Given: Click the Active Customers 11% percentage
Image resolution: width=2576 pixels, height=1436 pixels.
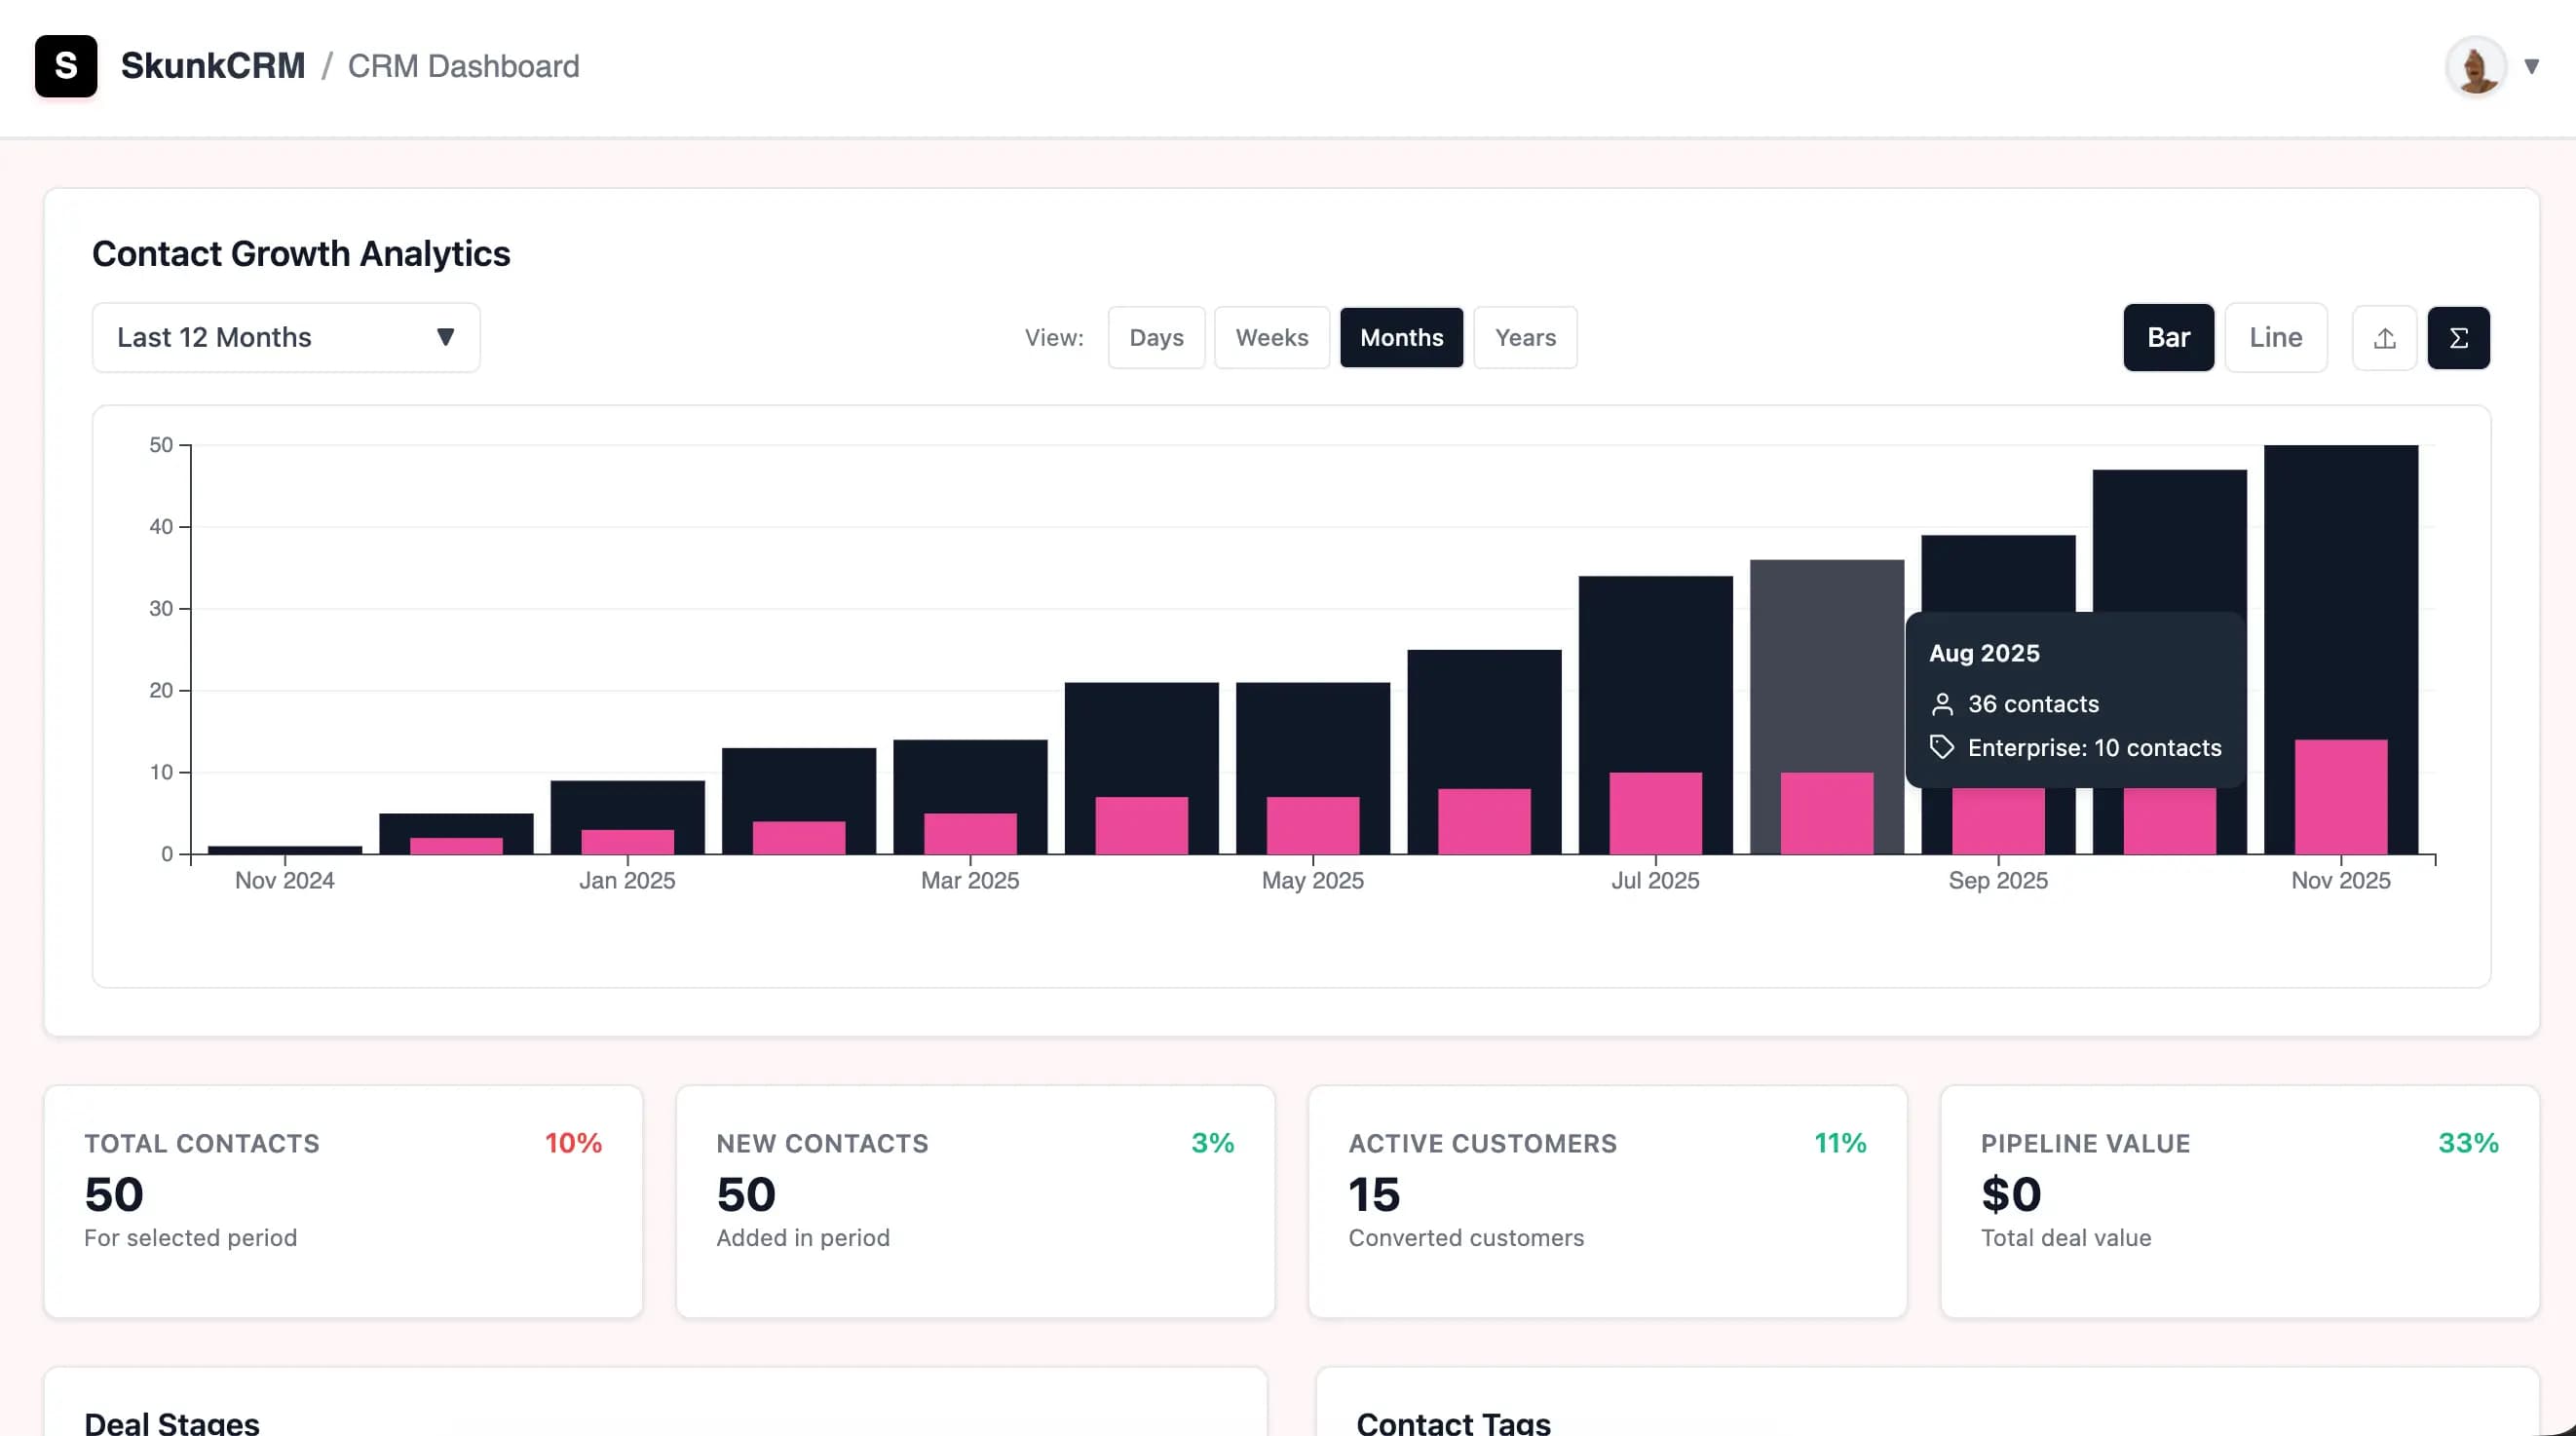Looking at the screenshot, I should click(x=1840, y=1143).
